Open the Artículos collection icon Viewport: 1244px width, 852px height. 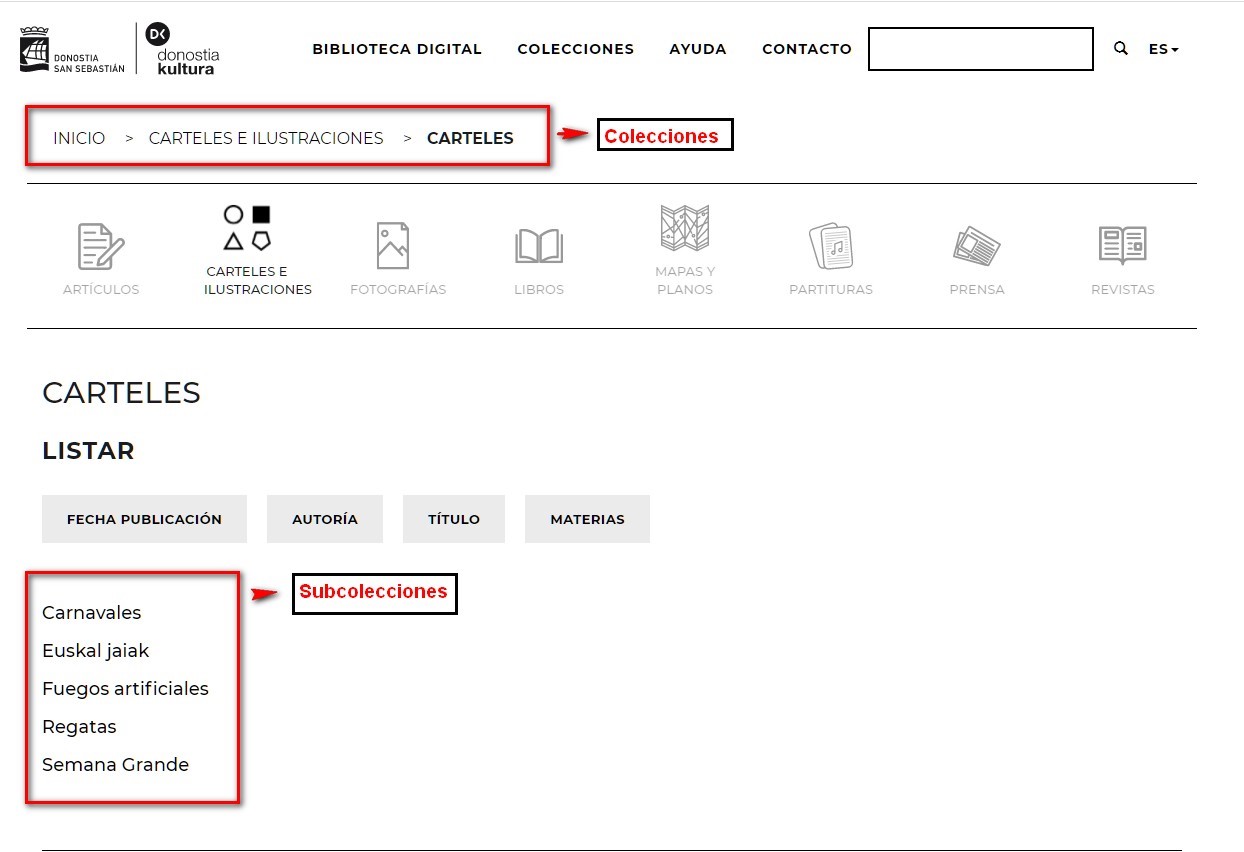101,246
